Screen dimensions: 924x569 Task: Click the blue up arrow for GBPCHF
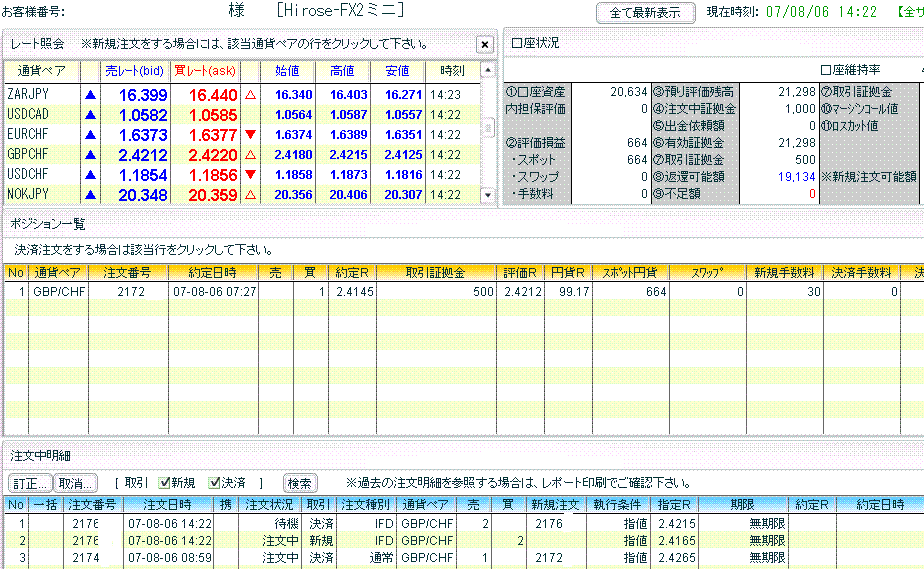tap(90, 154)
